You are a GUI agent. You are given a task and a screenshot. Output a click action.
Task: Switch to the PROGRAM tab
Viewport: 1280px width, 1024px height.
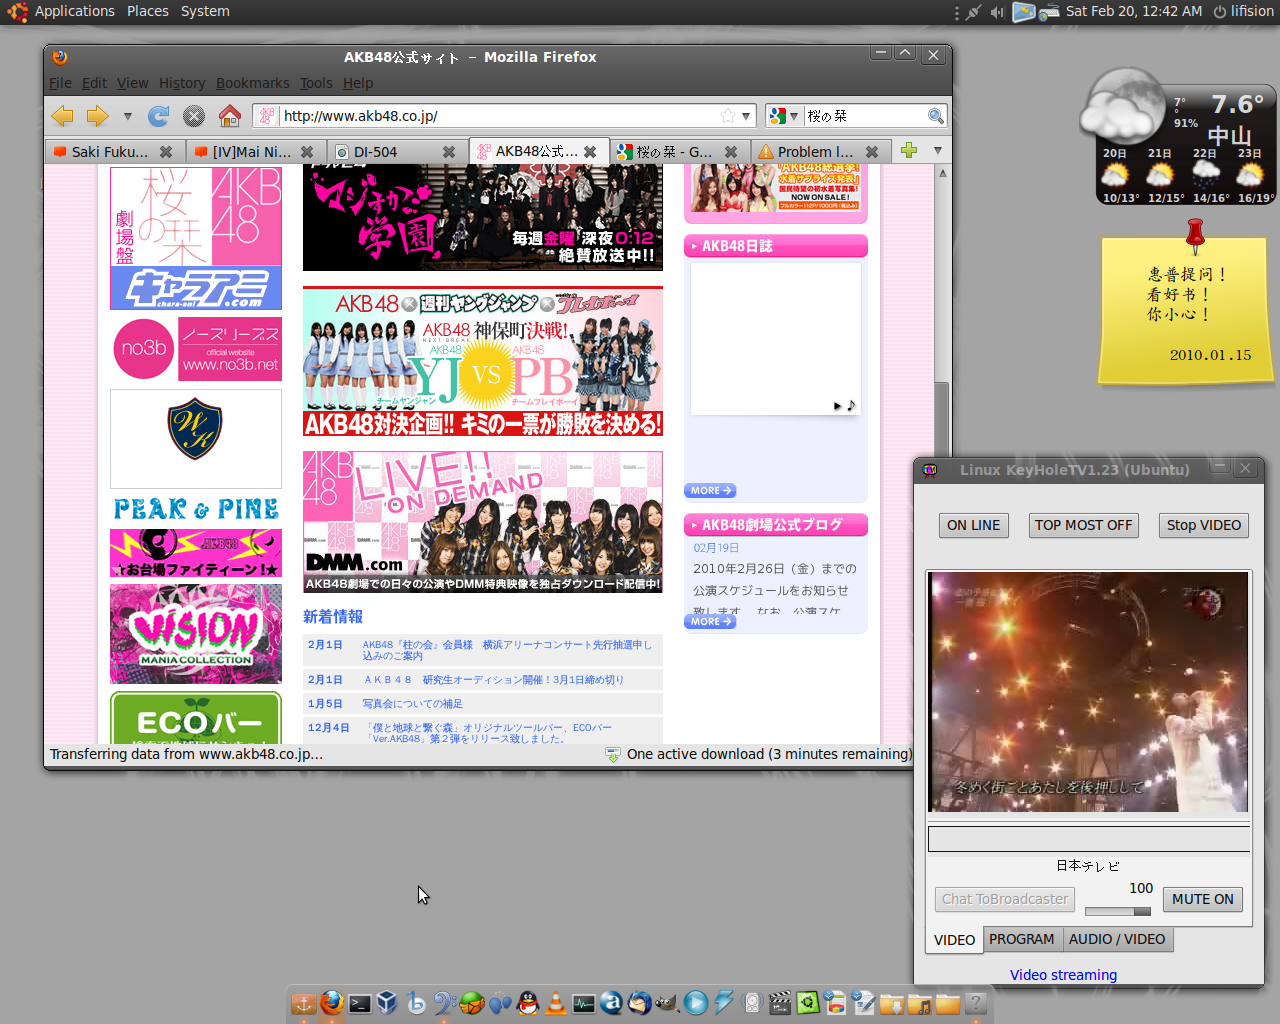(x=1021, y=939)
